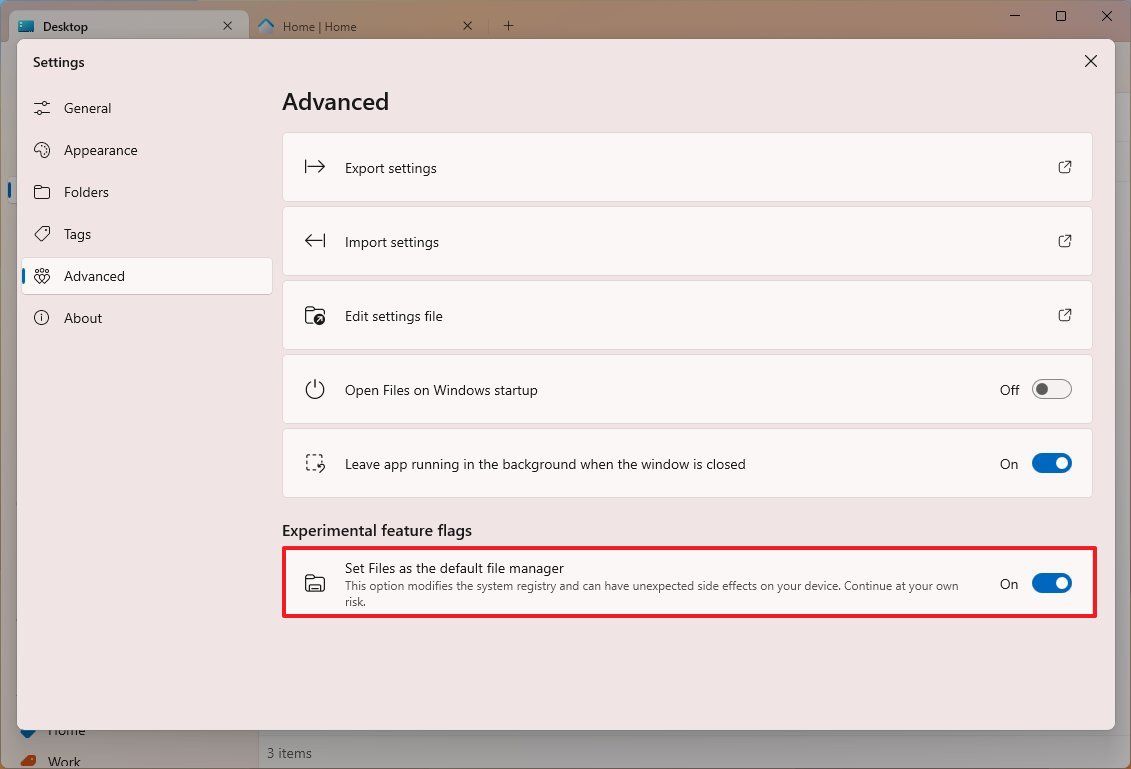Click the power icon beside Windows startup option
Image resolution: width=1131 pixels, height=769 pixels.
click(314, 390)
